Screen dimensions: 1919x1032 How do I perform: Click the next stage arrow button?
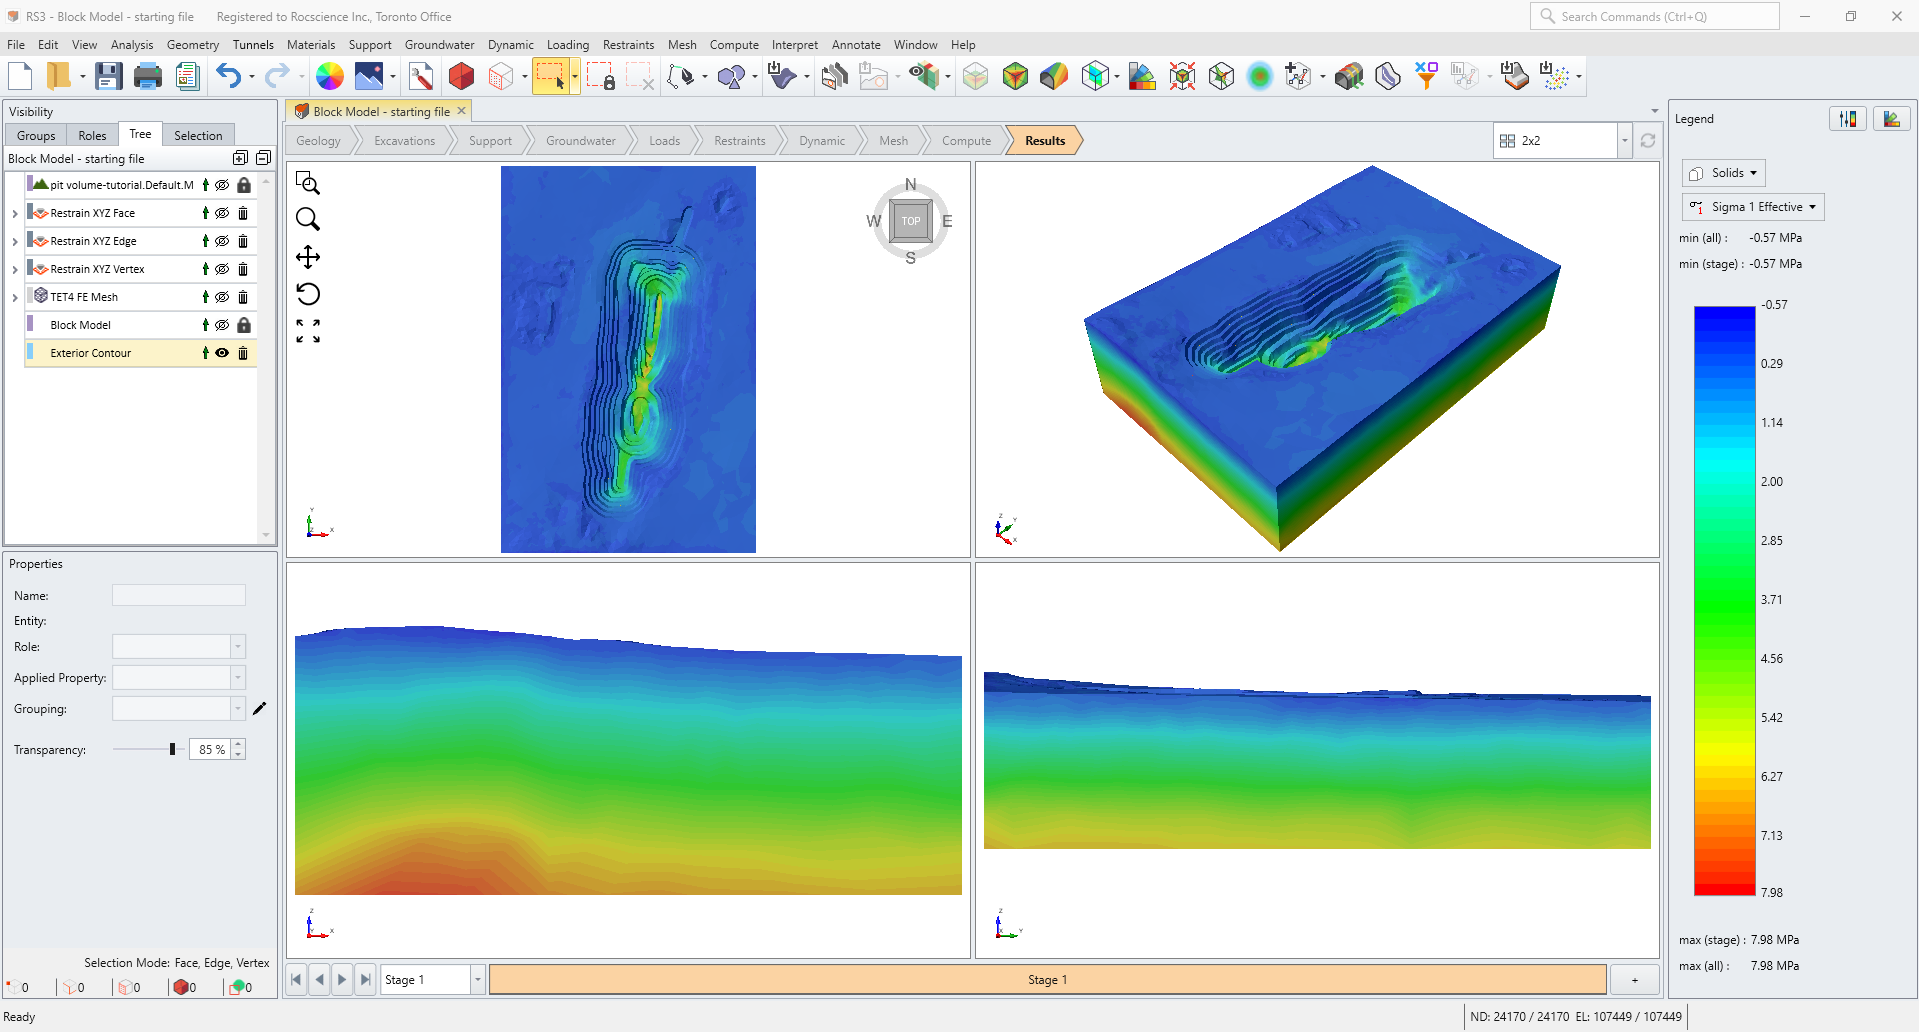[x=342, y=980]
